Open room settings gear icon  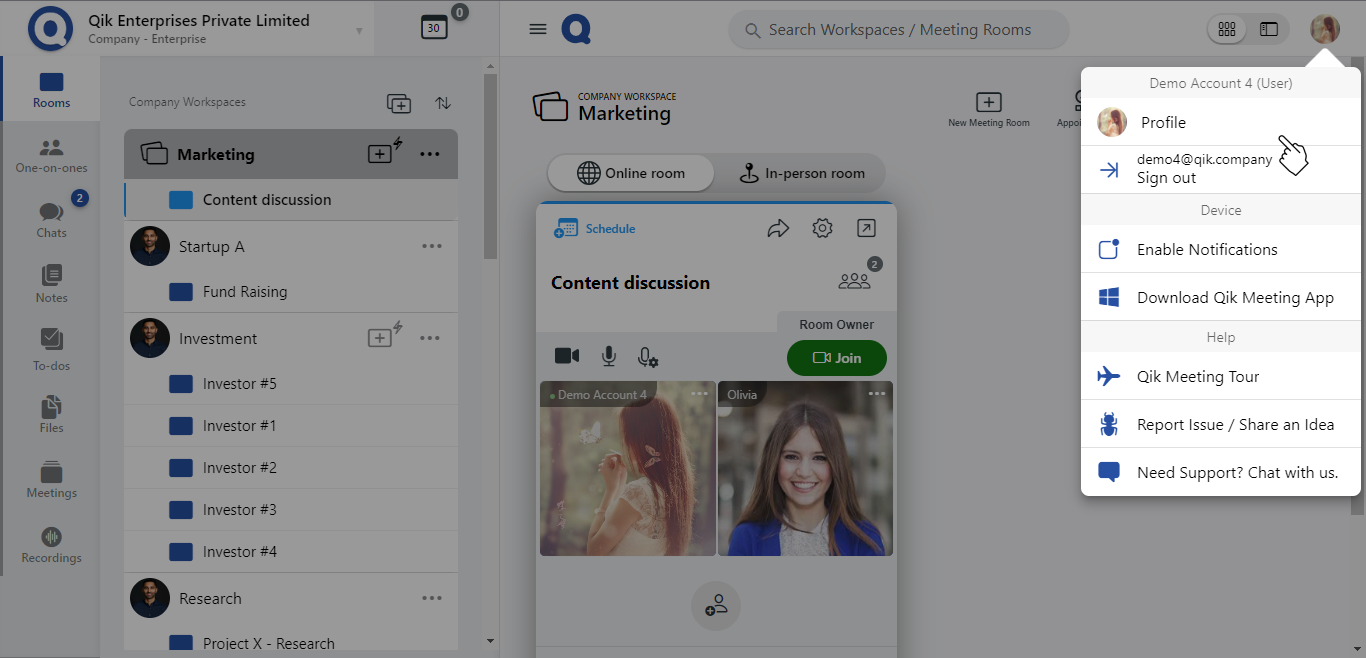tap(822, 228)
